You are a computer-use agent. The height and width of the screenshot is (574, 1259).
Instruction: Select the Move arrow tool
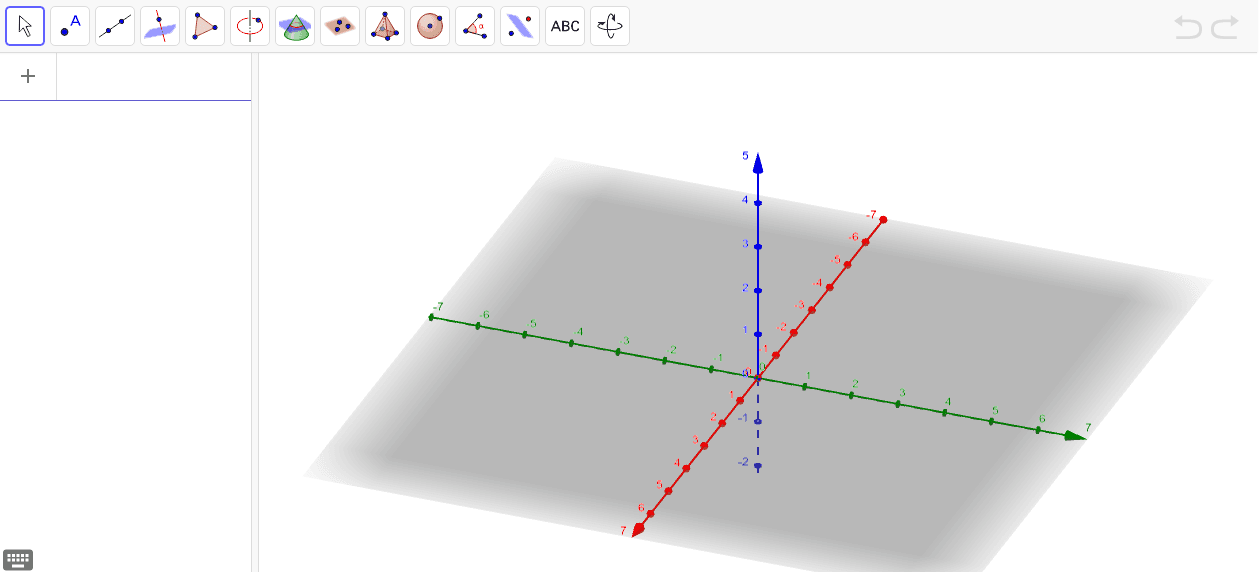[x=25, y=26]
